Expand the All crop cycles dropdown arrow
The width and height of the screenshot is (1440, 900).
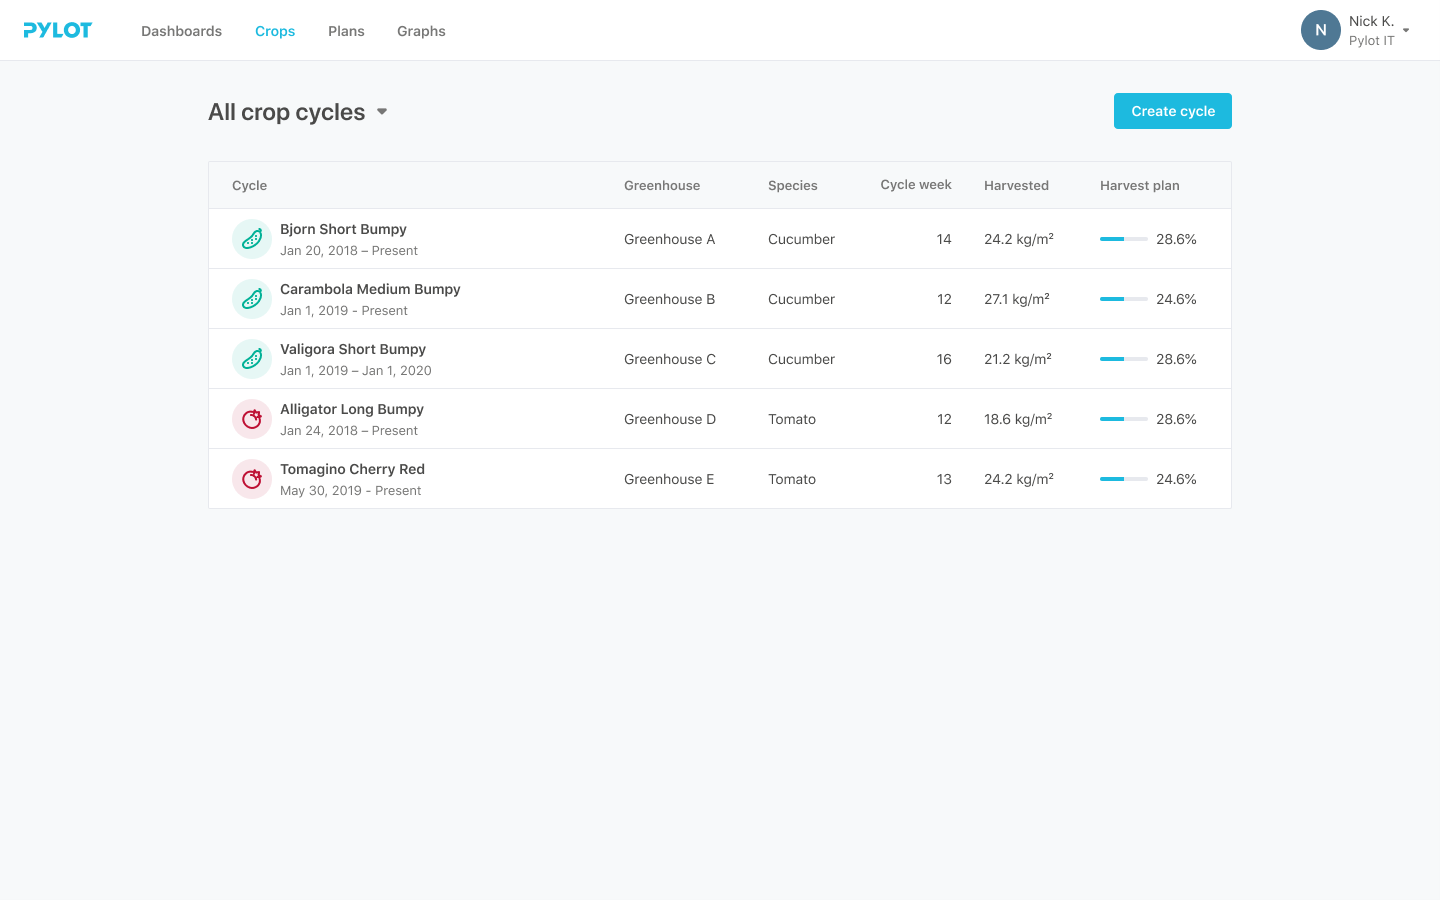[382, 112]
